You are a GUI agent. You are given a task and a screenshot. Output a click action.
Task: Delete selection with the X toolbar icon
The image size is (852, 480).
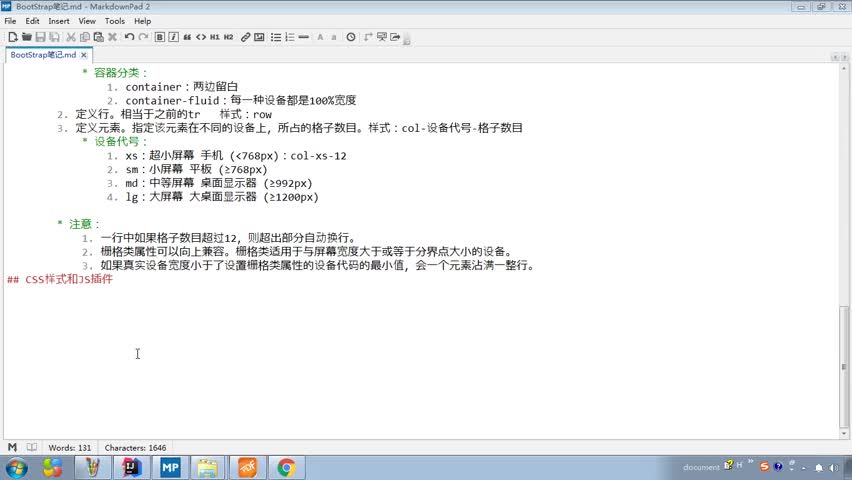tap(112, 37)
